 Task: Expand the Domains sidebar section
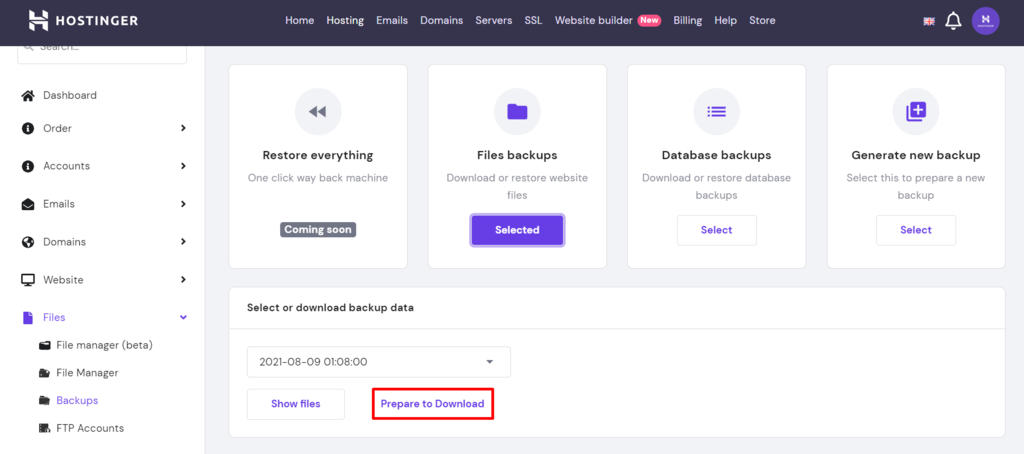[183, 242]
